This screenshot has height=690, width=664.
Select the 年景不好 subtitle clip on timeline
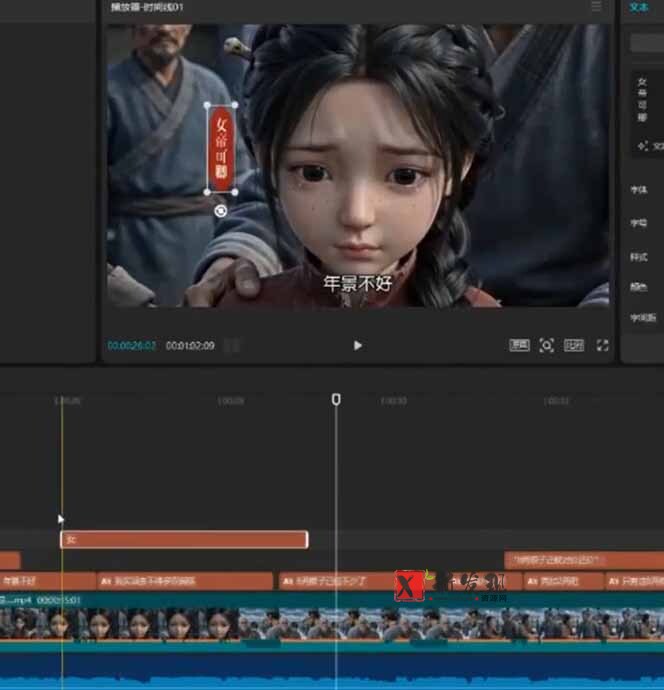(48, 581)
